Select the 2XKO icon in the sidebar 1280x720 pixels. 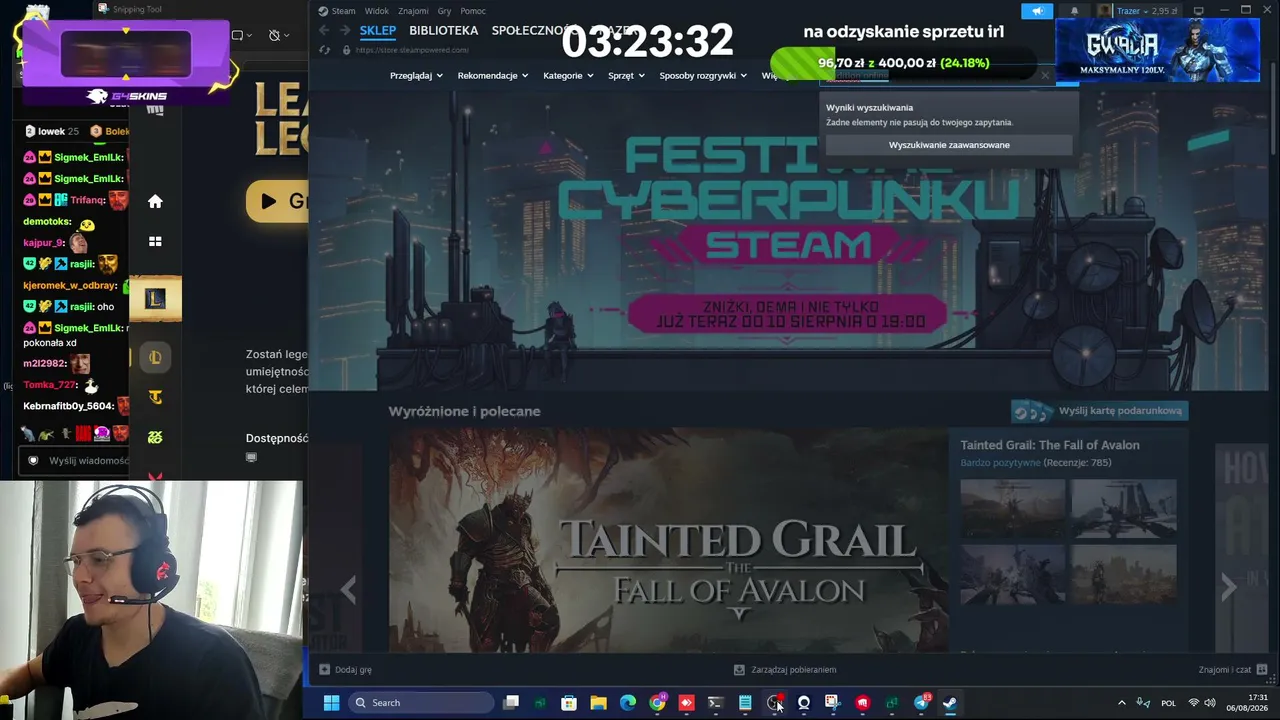(155, 437)
